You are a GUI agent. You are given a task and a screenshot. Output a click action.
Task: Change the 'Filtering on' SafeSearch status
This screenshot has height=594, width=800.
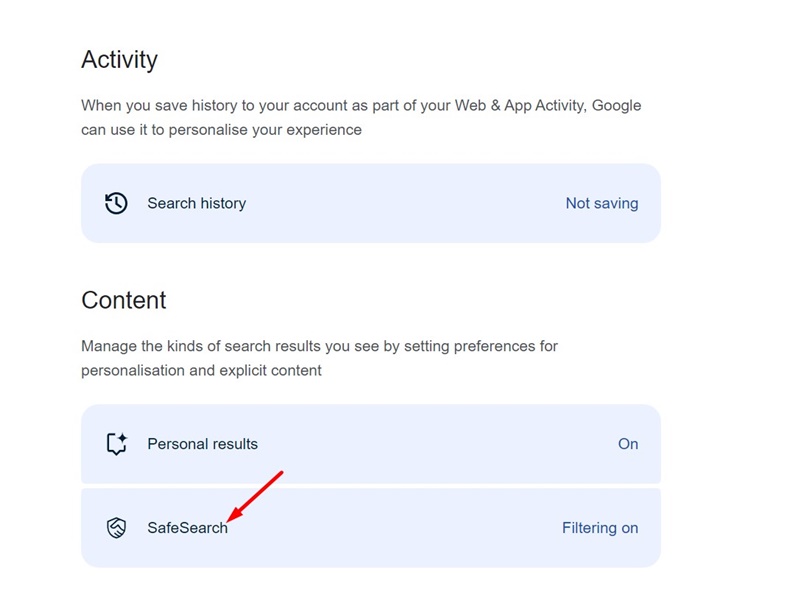[x=600, y=528]
